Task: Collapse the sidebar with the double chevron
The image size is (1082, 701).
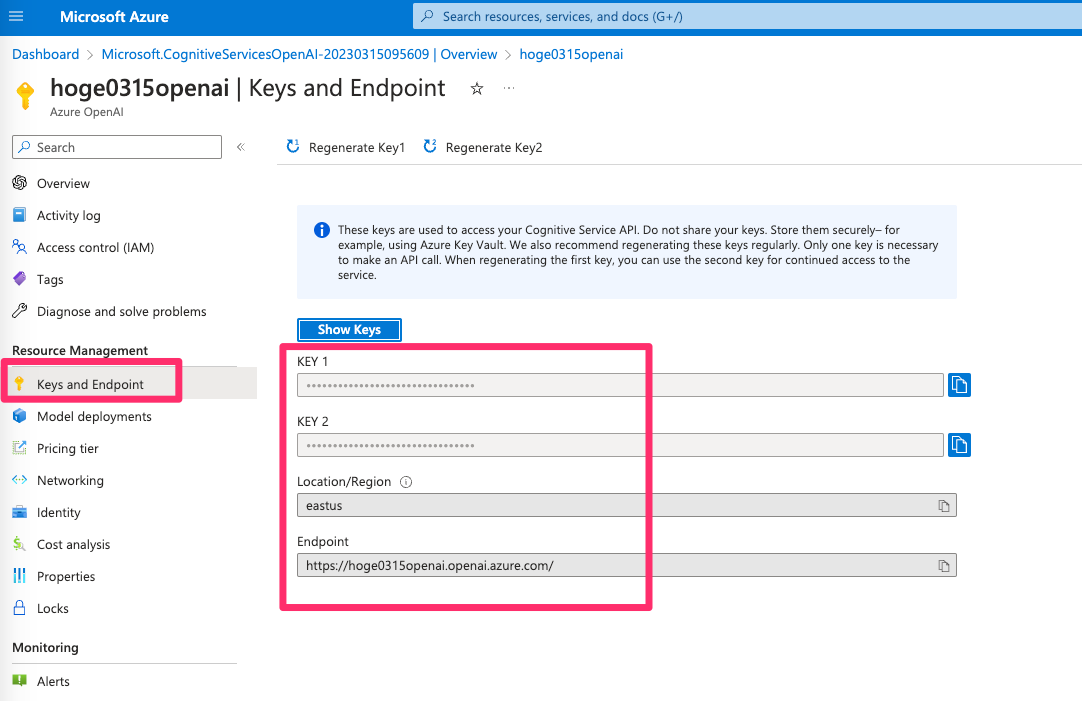Action: click(x=241, y=147)
